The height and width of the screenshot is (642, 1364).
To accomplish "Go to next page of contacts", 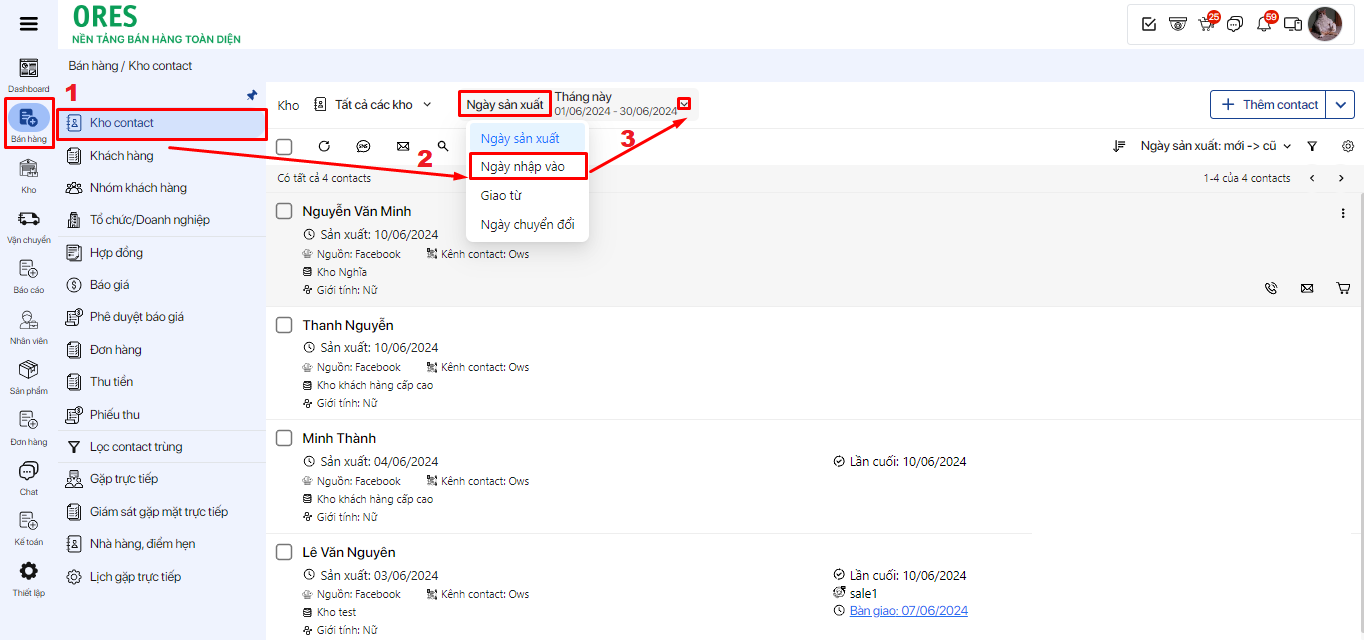I will pos(1341,178).
